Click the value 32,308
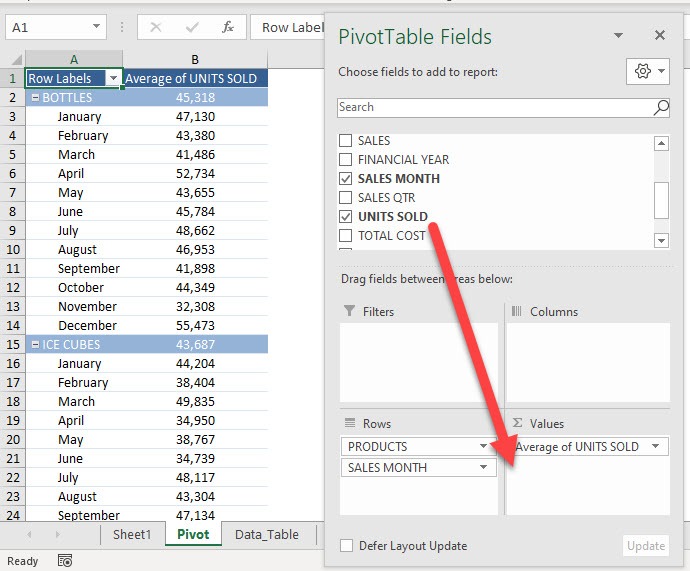 tap(195, 307)
